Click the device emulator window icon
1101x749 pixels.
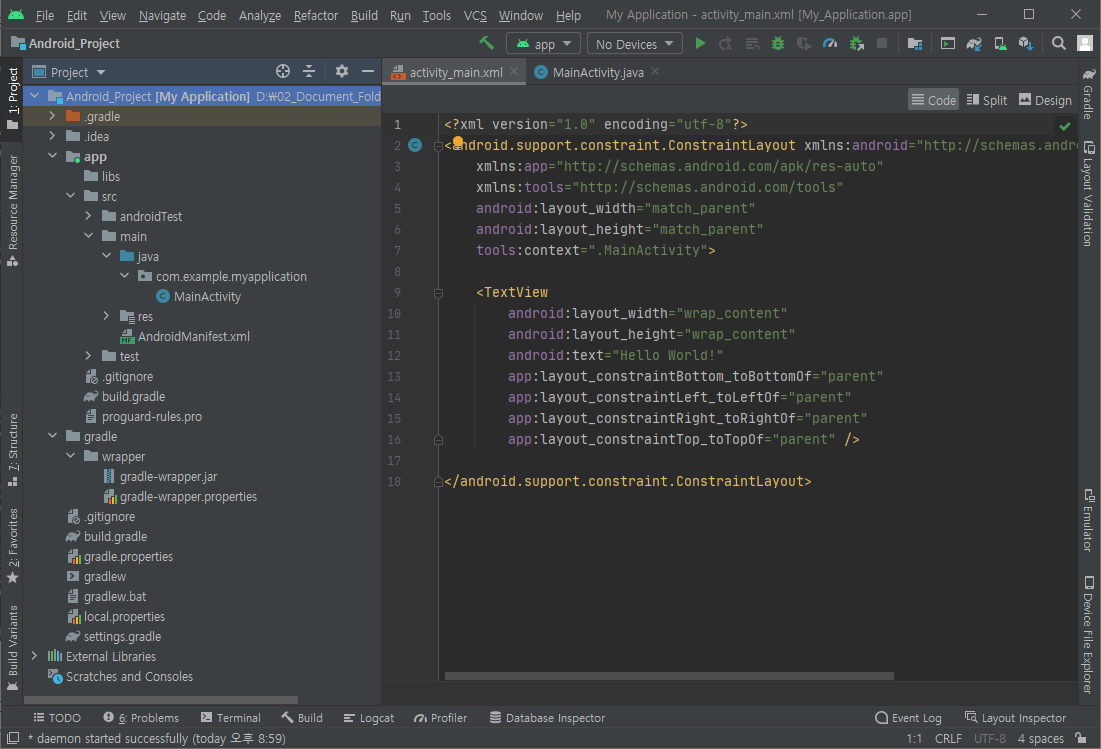point(948,44)
